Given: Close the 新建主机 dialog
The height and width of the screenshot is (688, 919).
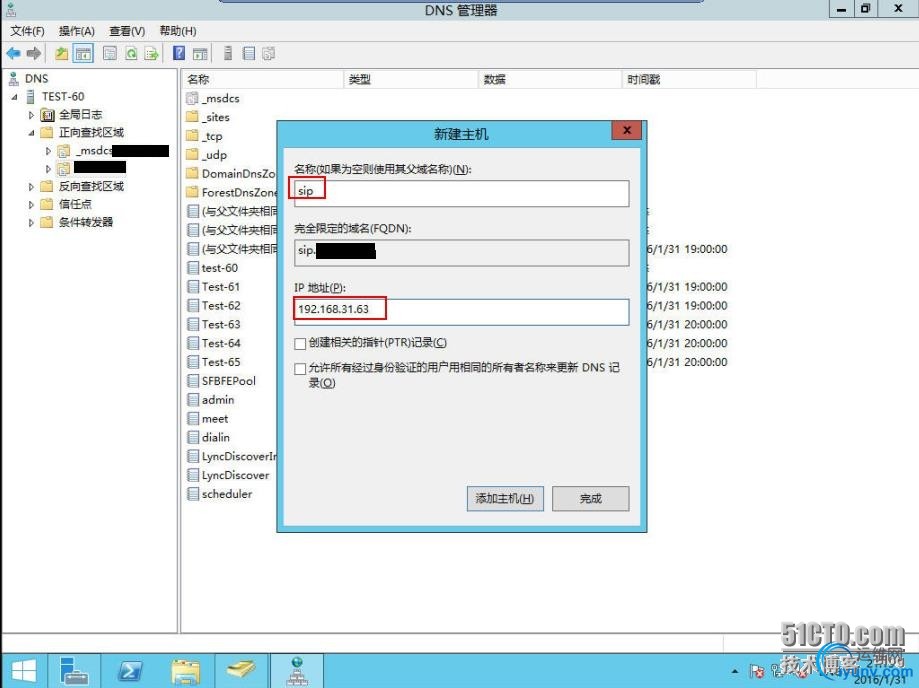Looking at the screenshot, I should [x=627, y=131].
